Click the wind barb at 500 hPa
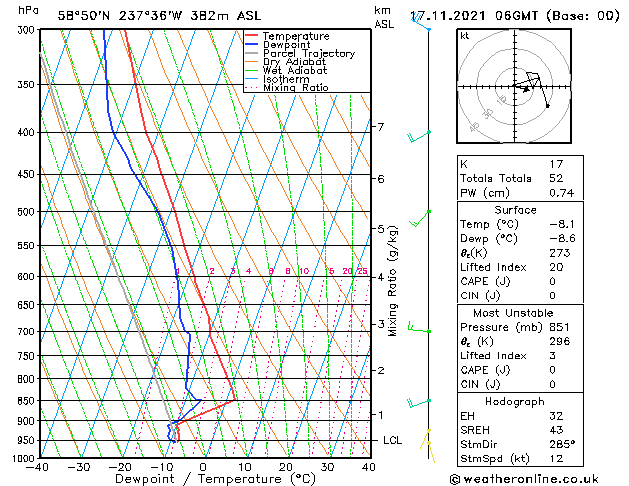629x486 pixels. [419, 218]
